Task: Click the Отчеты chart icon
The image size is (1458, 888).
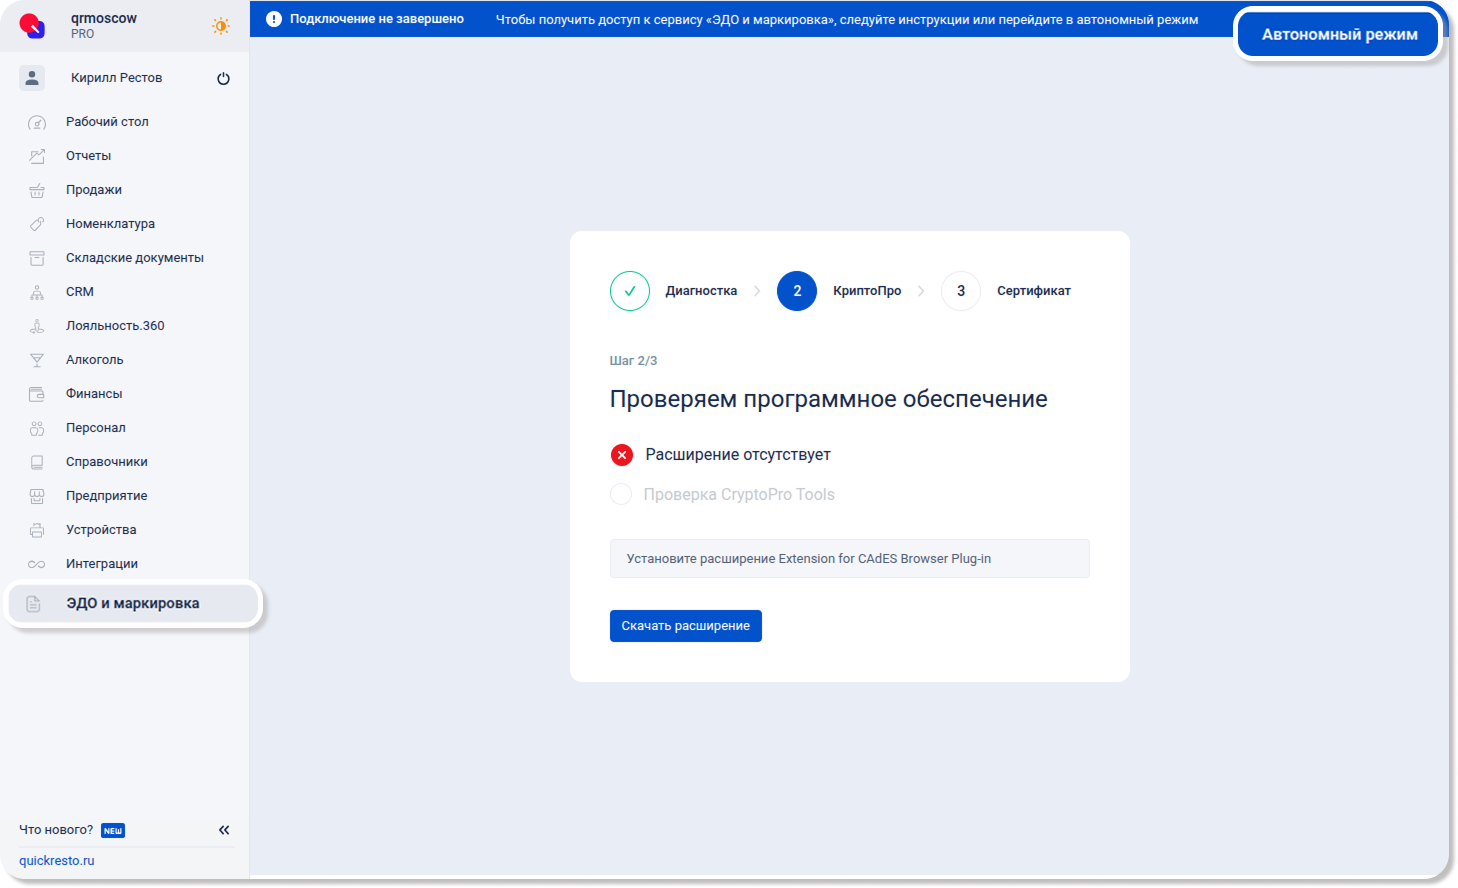Action: 37,156
